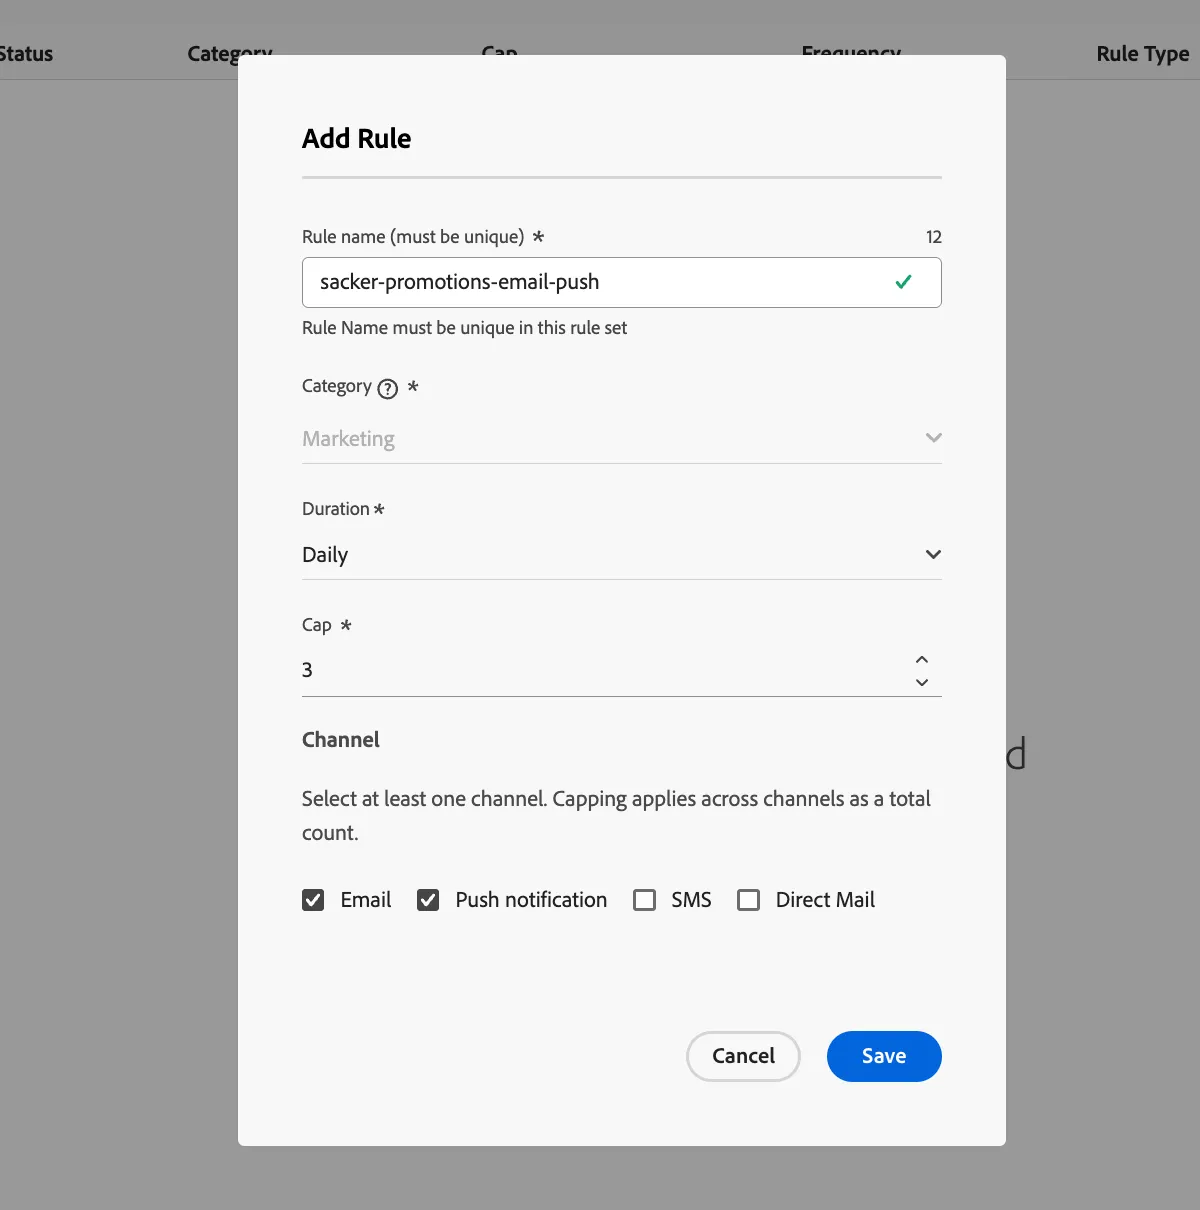
Task: Open the Duration dropdown showing Daily
Action: (x=622, y=555)
